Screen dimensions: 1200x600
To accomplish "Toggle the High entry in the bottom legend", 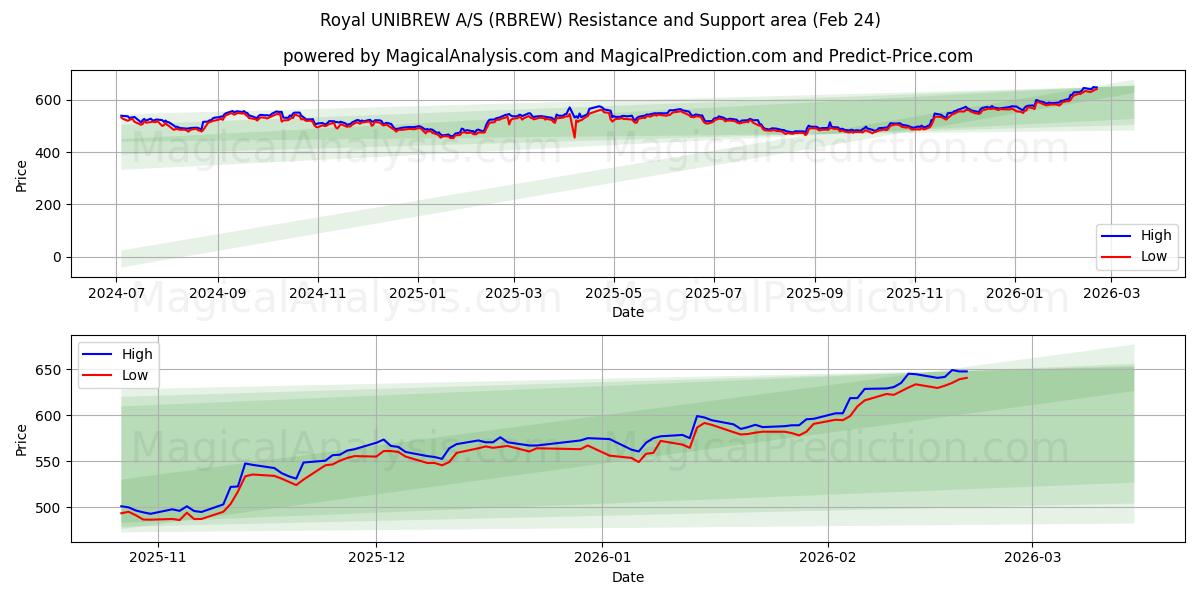I will (x=132, y=354).
